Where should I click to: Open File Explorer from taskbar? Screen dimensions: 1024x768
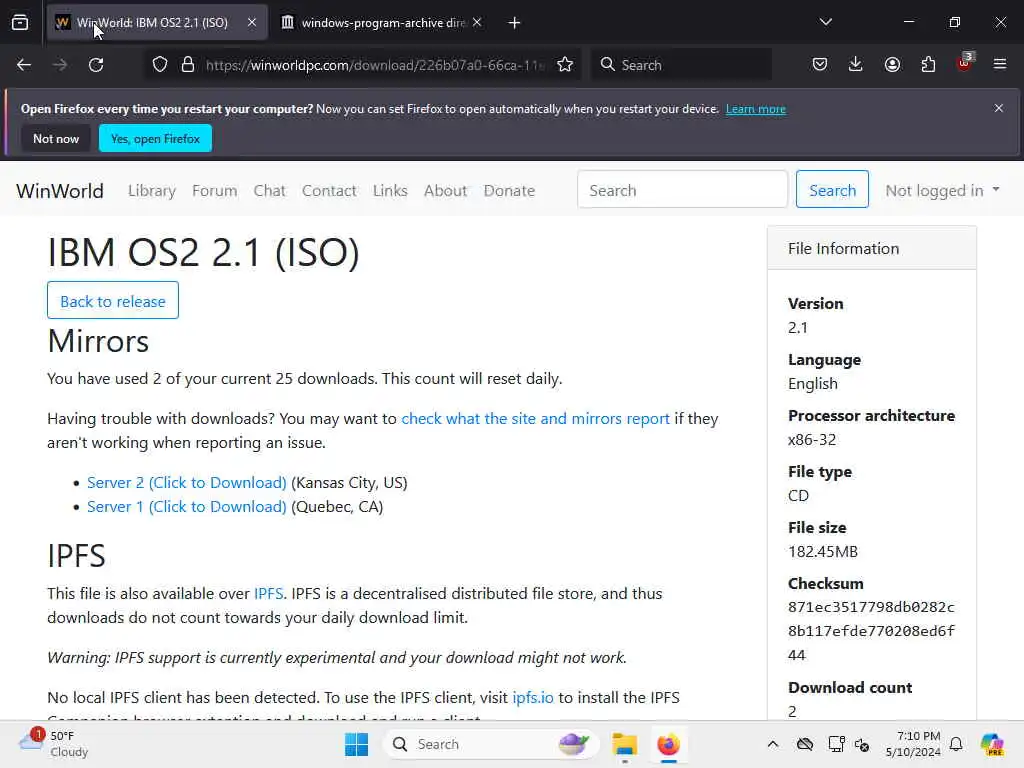624,744
